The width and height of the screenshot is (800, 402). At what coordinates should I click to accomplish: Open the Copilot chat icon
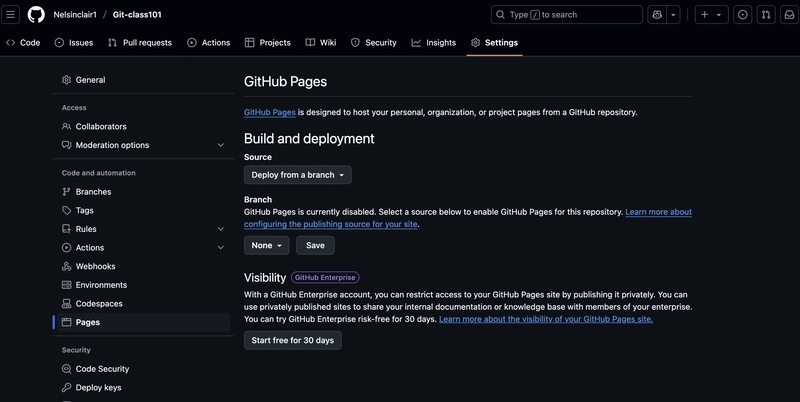pos(657,15)
